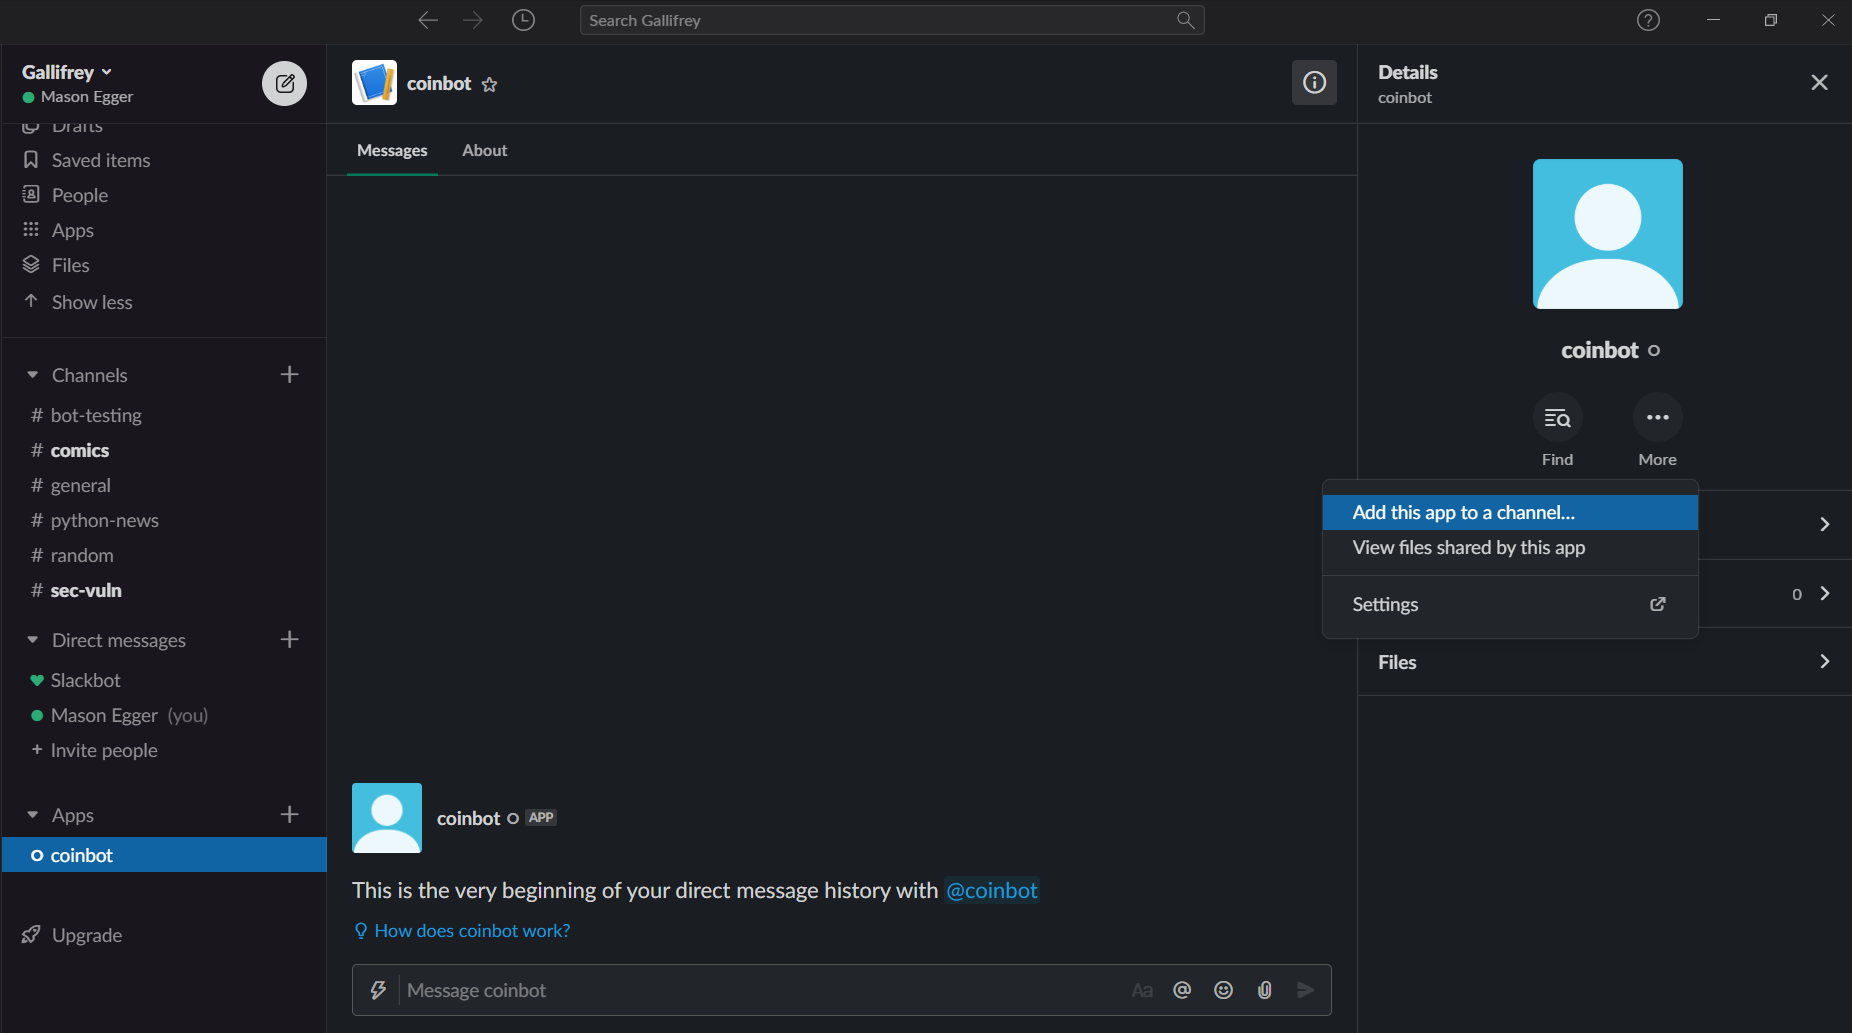Expand the Files section in Details
This screenshot has width=1852, height=1033.
coord(1604,662)
